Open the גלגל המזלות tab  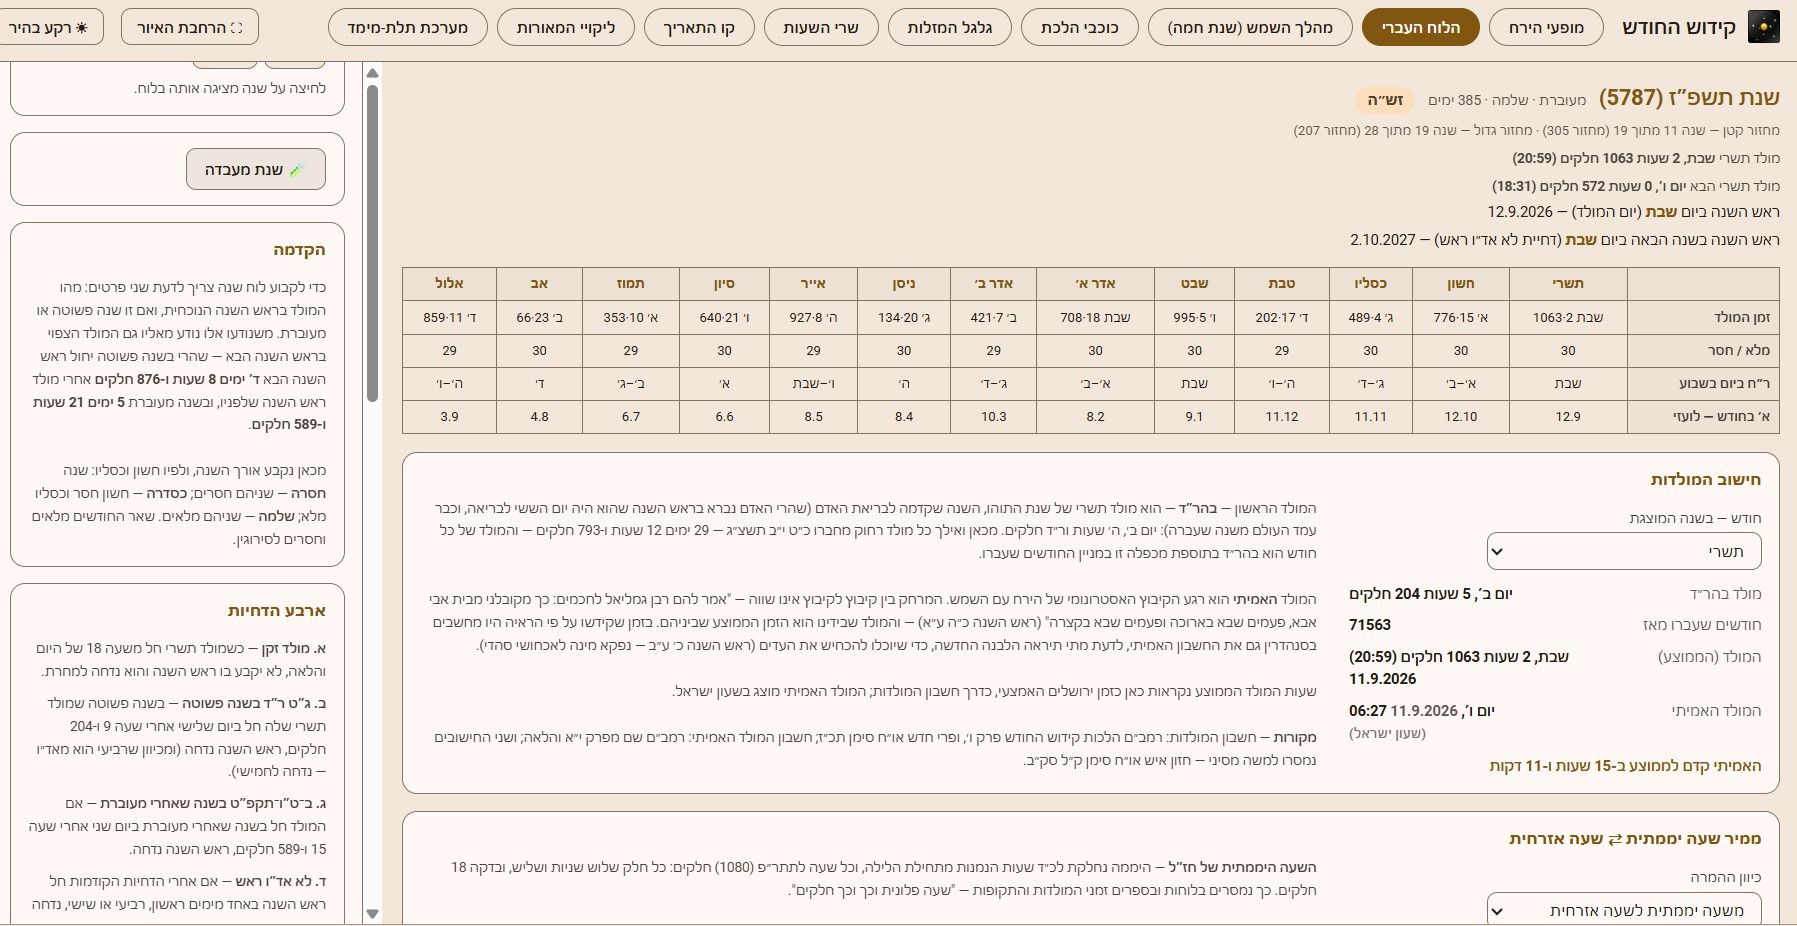point(950,28)
